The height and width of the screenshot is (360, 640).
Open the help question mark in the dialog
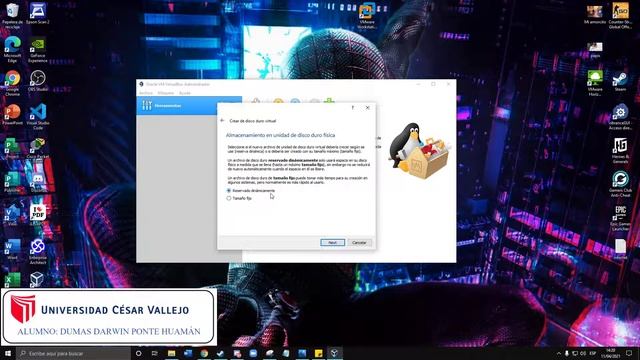[x=353, y=108]
